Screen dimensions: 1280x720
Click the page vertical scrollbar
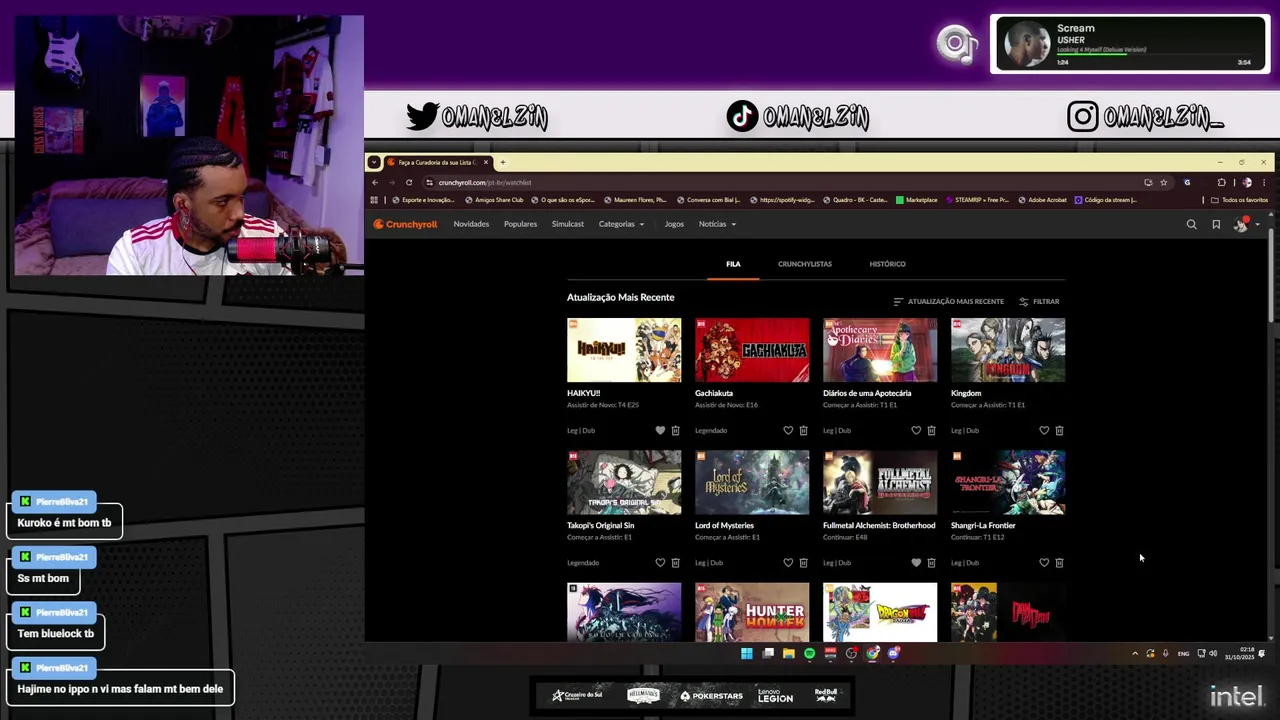(1271, 275)
